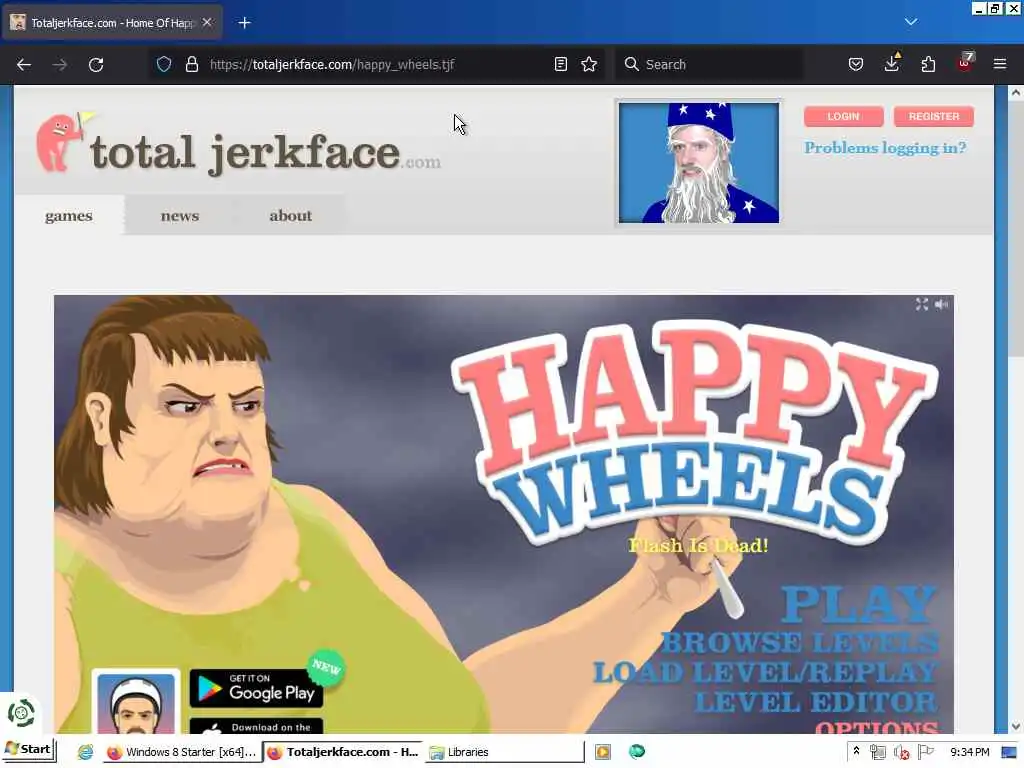Open Pocket save icon in toolbar
Screen dimensions: 1024x768
click(856, 64)
